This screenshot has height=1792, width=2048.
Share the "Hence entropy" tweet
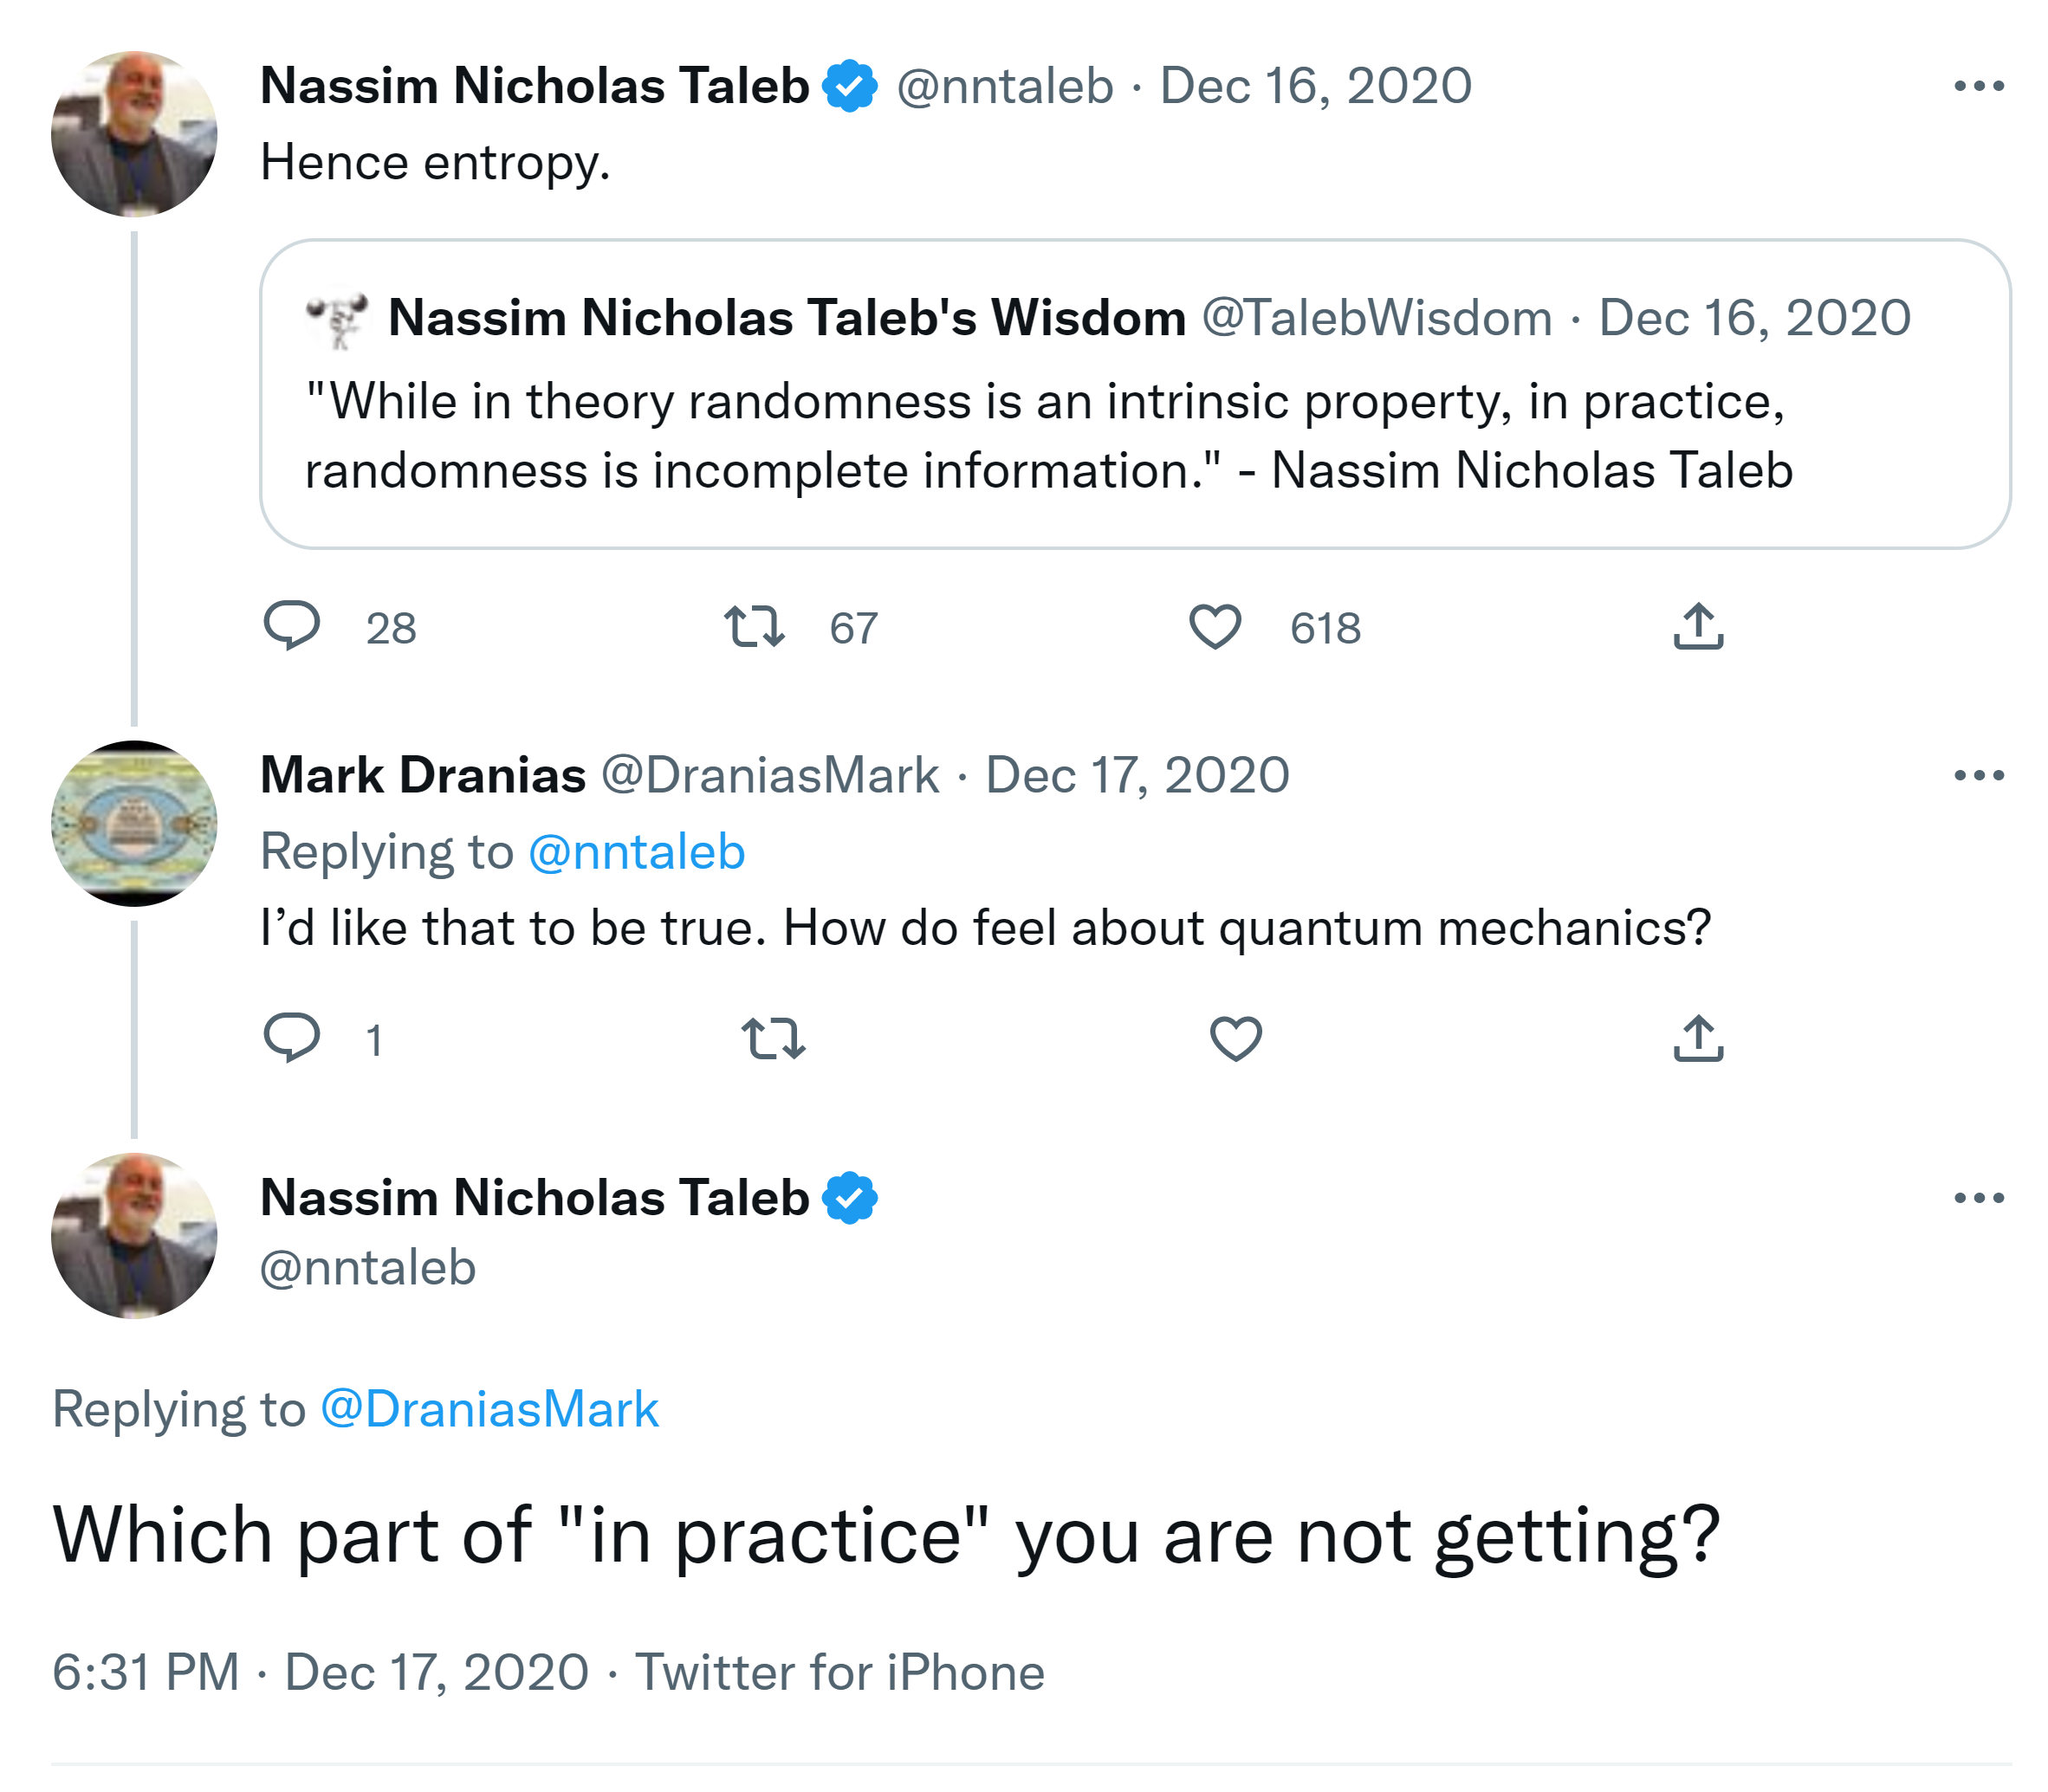1698,627
